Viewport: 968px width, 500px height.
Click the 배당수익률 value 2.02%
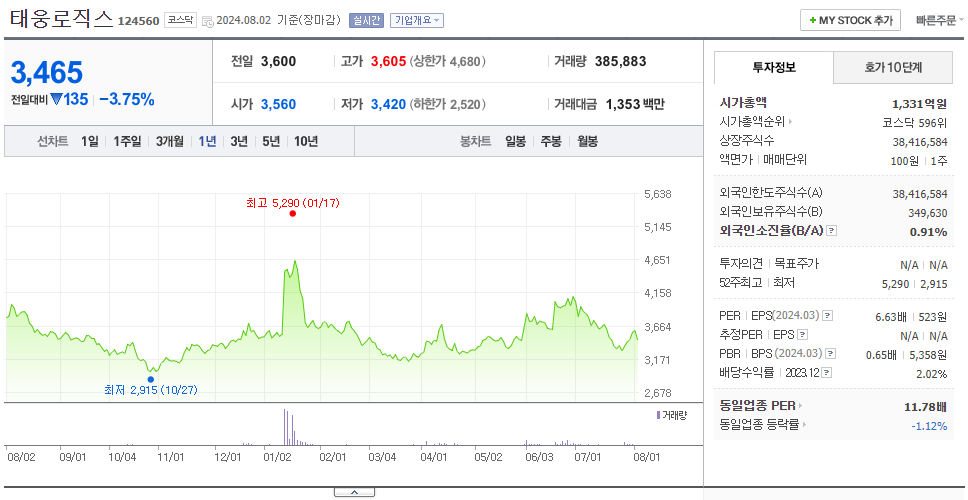pyautogui.click(x=932, y=373)
